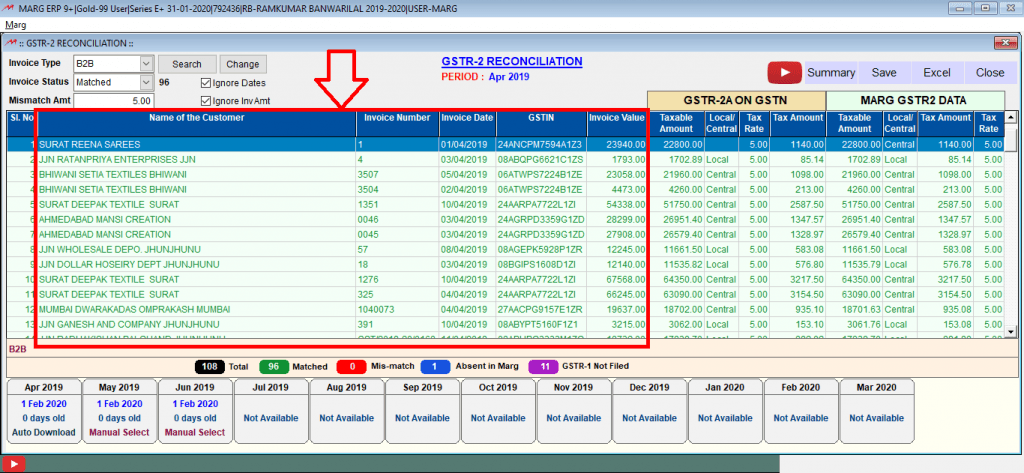Click GSTIN 24ANCPM7594A1Z3 cell

click(x=541, y=144)
